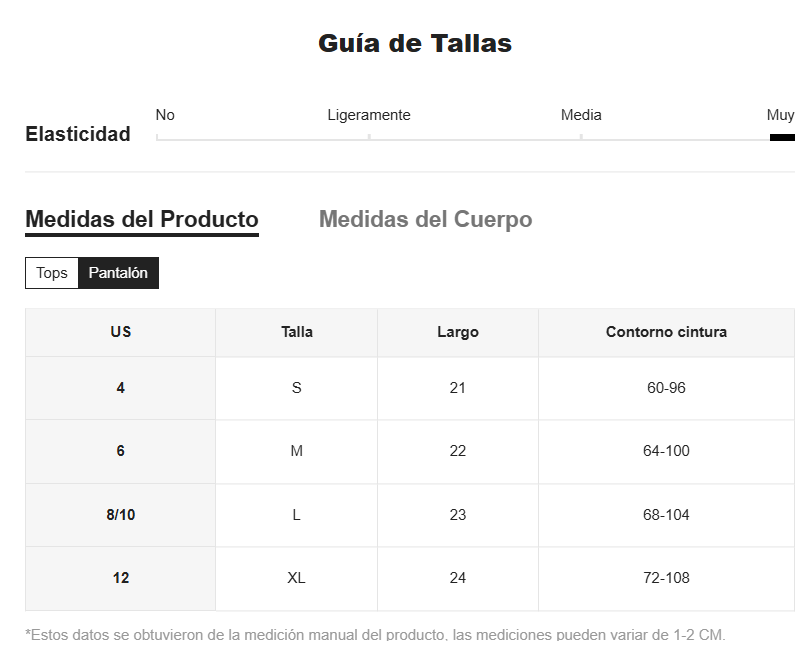The height and width of the screenshot is (662, 803).
Task: Select the US size 4 row
Action: click(410, 388)
